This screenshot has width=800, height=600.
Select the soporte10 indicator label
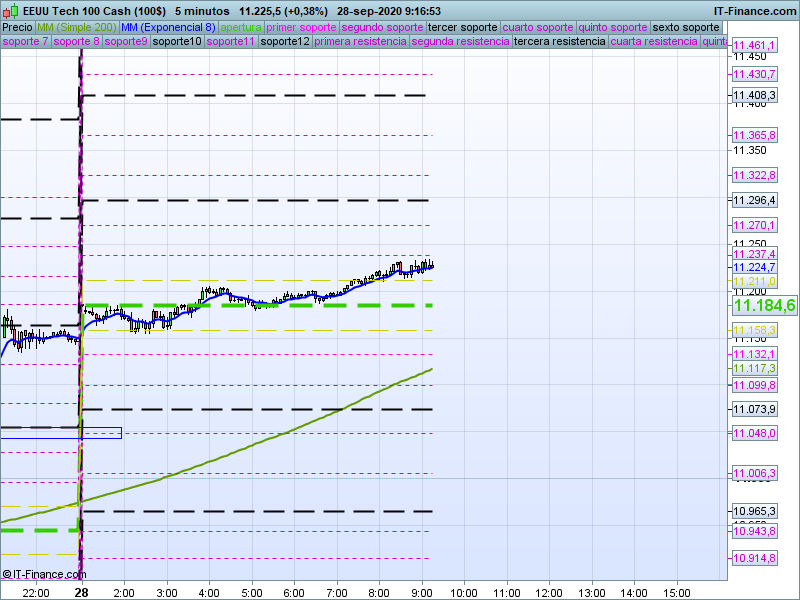pyautogui.click(x=179, y=42)
